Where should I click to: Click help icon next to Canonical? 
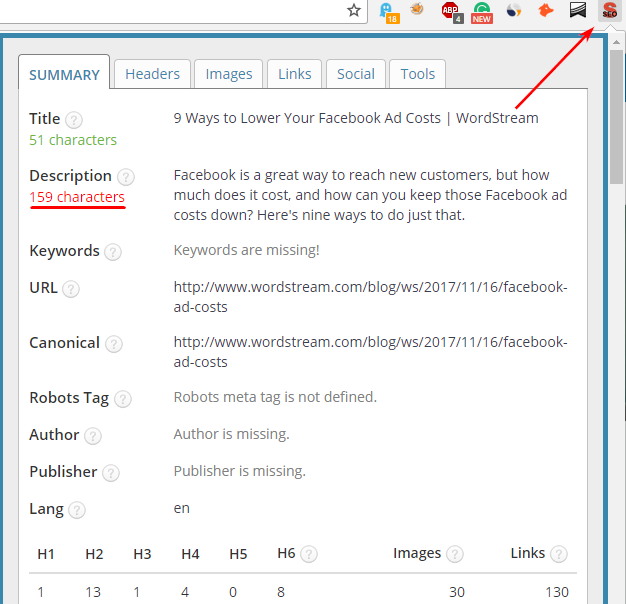pyautogui.click(x=114, y=344)
